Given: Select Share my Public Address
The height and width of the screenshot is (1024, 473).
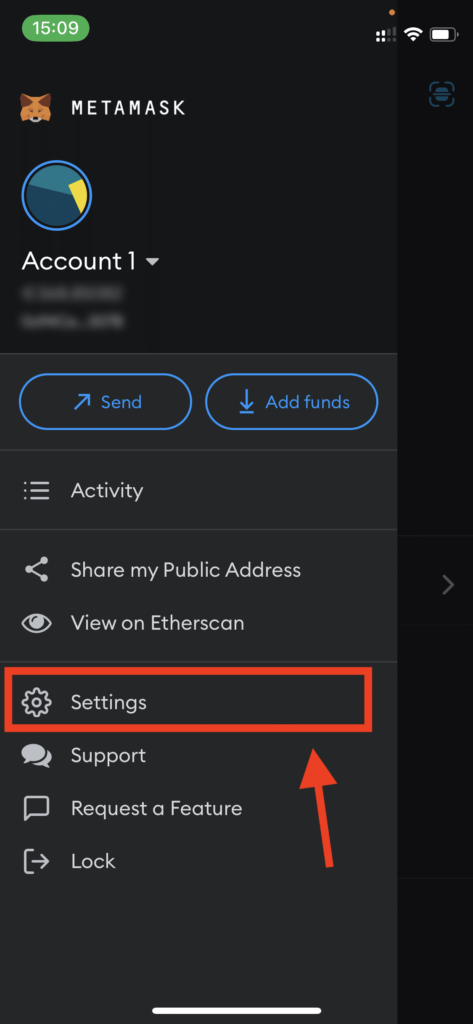Looking at the screenshot, I should [x=199, y=569].
